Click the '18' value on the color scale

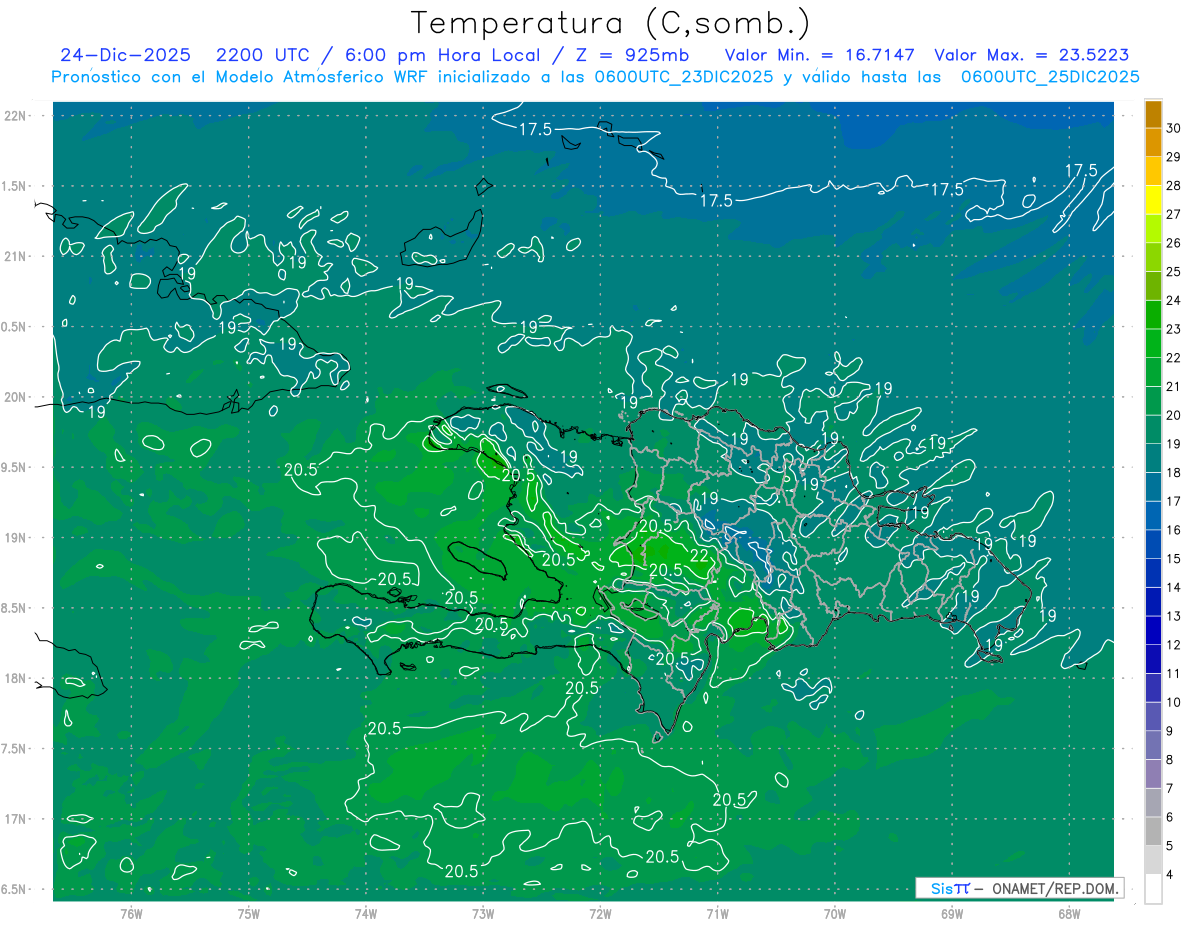pos(1174,472)
